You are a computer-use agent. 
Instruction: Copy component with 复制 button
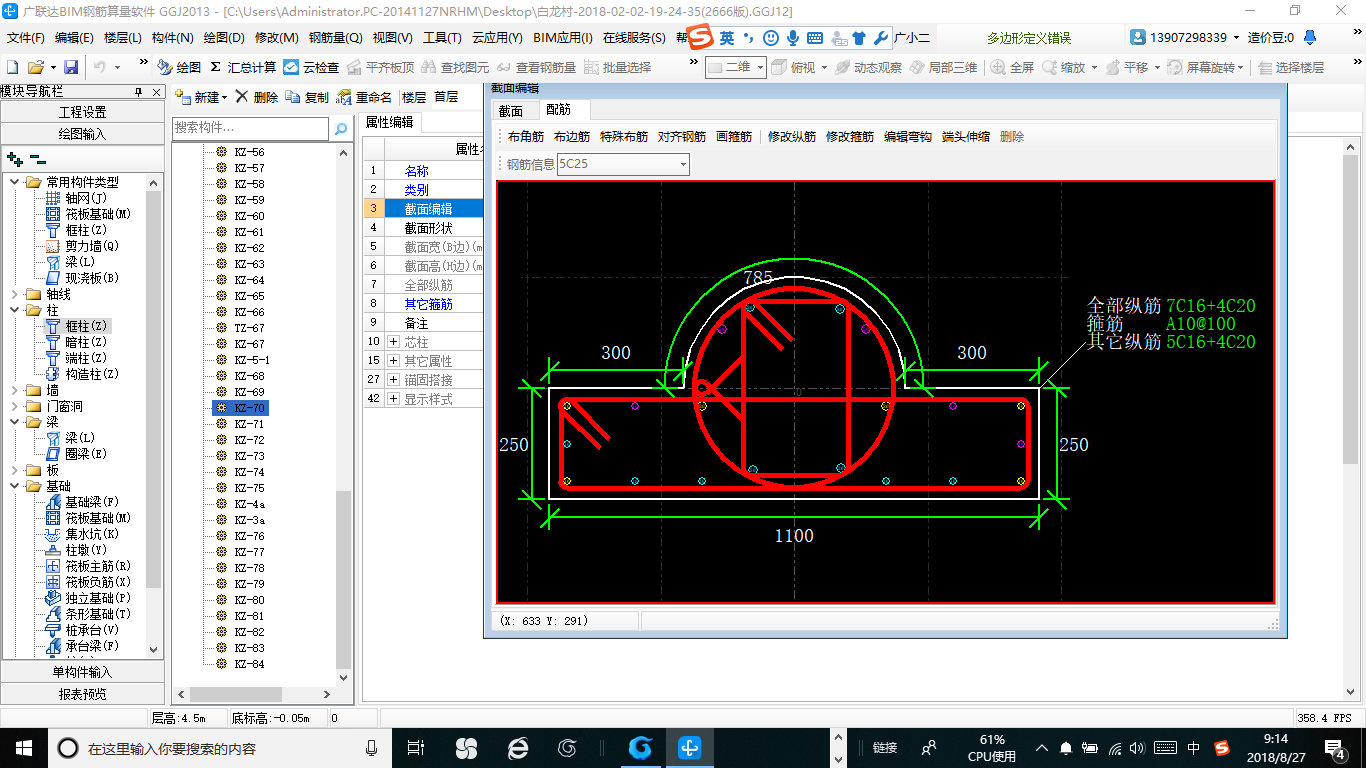(x=307, y=97)
